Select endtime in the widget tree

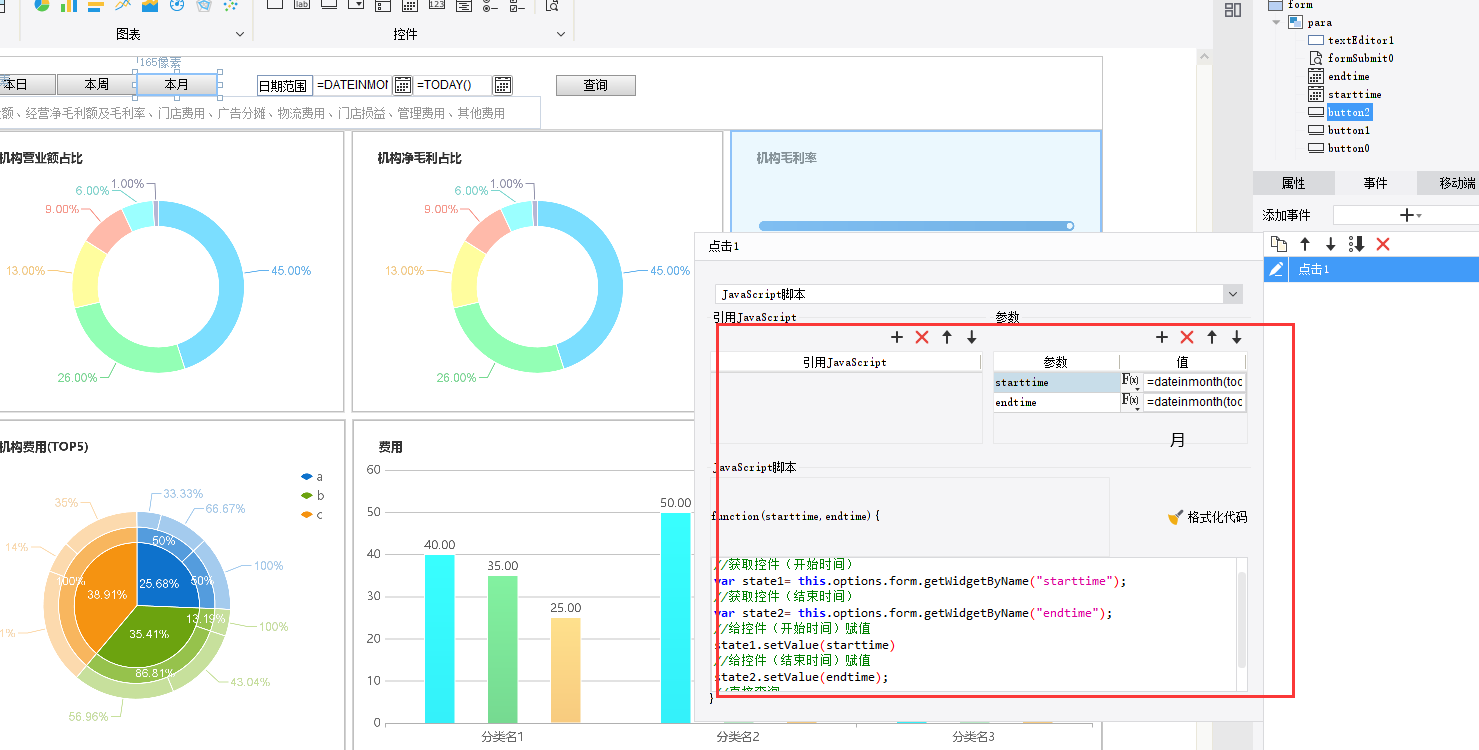point(1349,76)
